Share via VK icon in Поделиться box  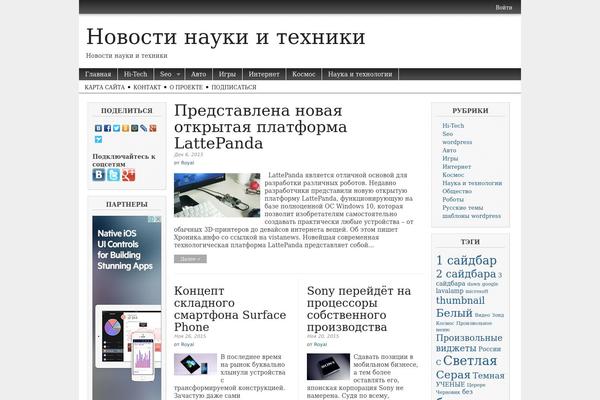[x=98, y=128]
